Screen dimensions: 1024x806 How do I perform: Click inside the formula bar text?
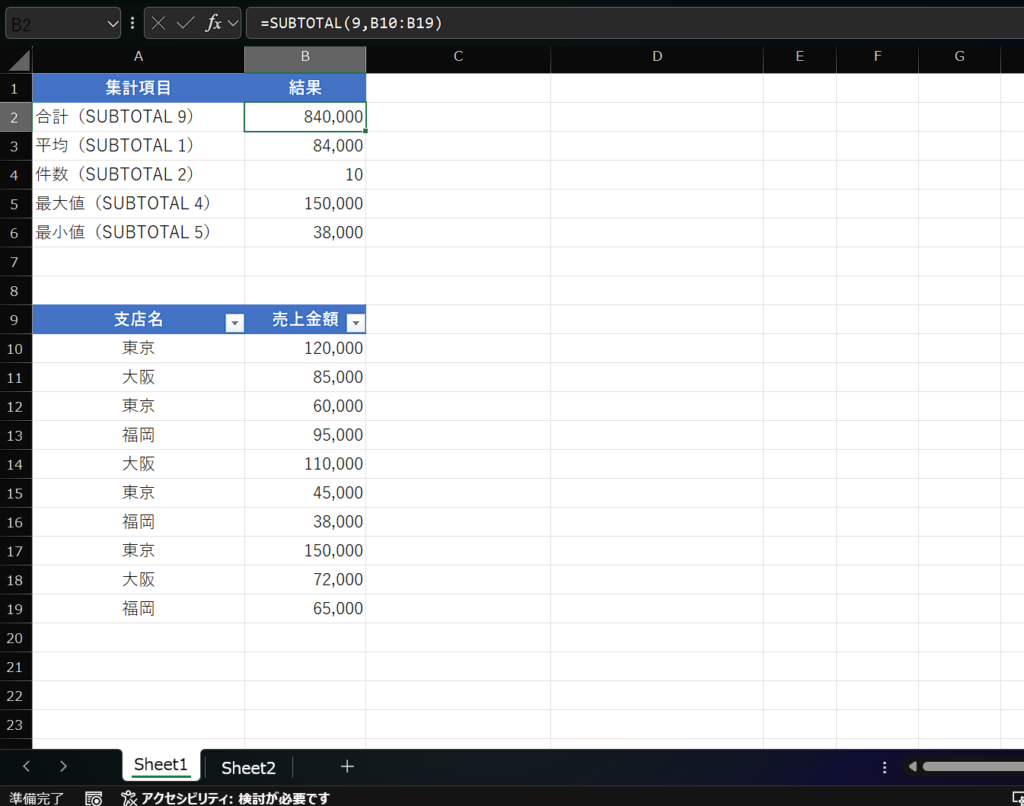[600, 23]
